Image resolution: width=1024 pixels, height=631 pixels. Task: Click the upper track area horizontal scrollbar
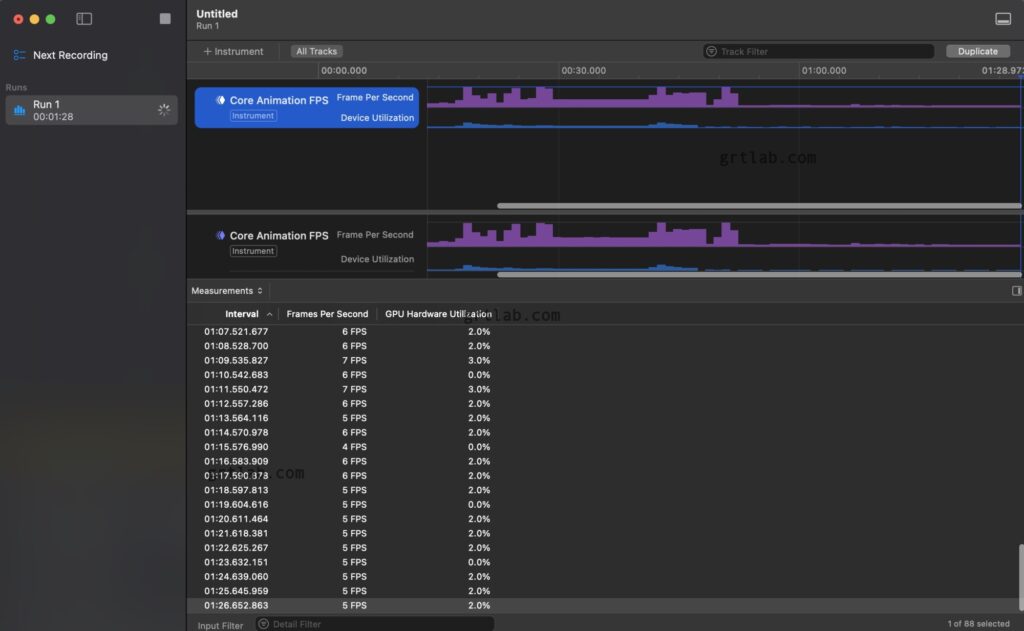coord(758,206)
